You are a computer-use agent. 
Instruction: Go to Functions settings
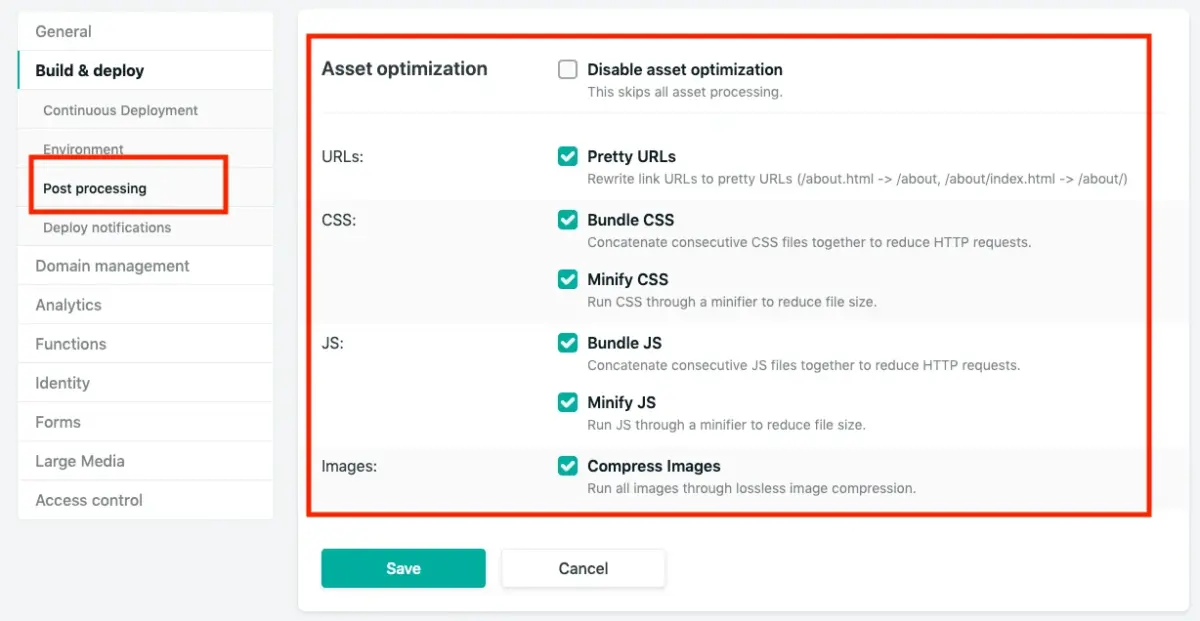coord(69,344)
